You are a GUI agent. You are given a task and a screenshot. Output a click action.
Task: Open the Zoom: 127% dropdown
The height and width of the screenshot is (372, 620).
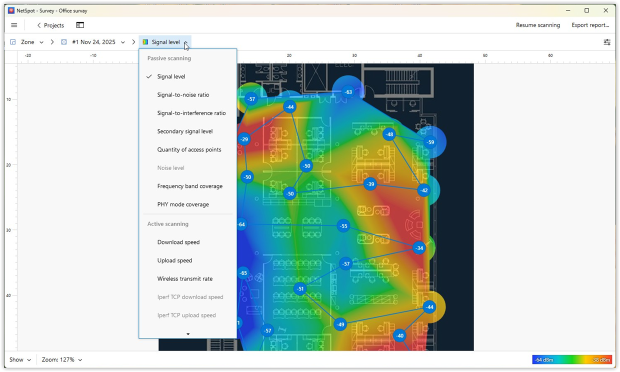pyautogui.click(x=62, y=360)
